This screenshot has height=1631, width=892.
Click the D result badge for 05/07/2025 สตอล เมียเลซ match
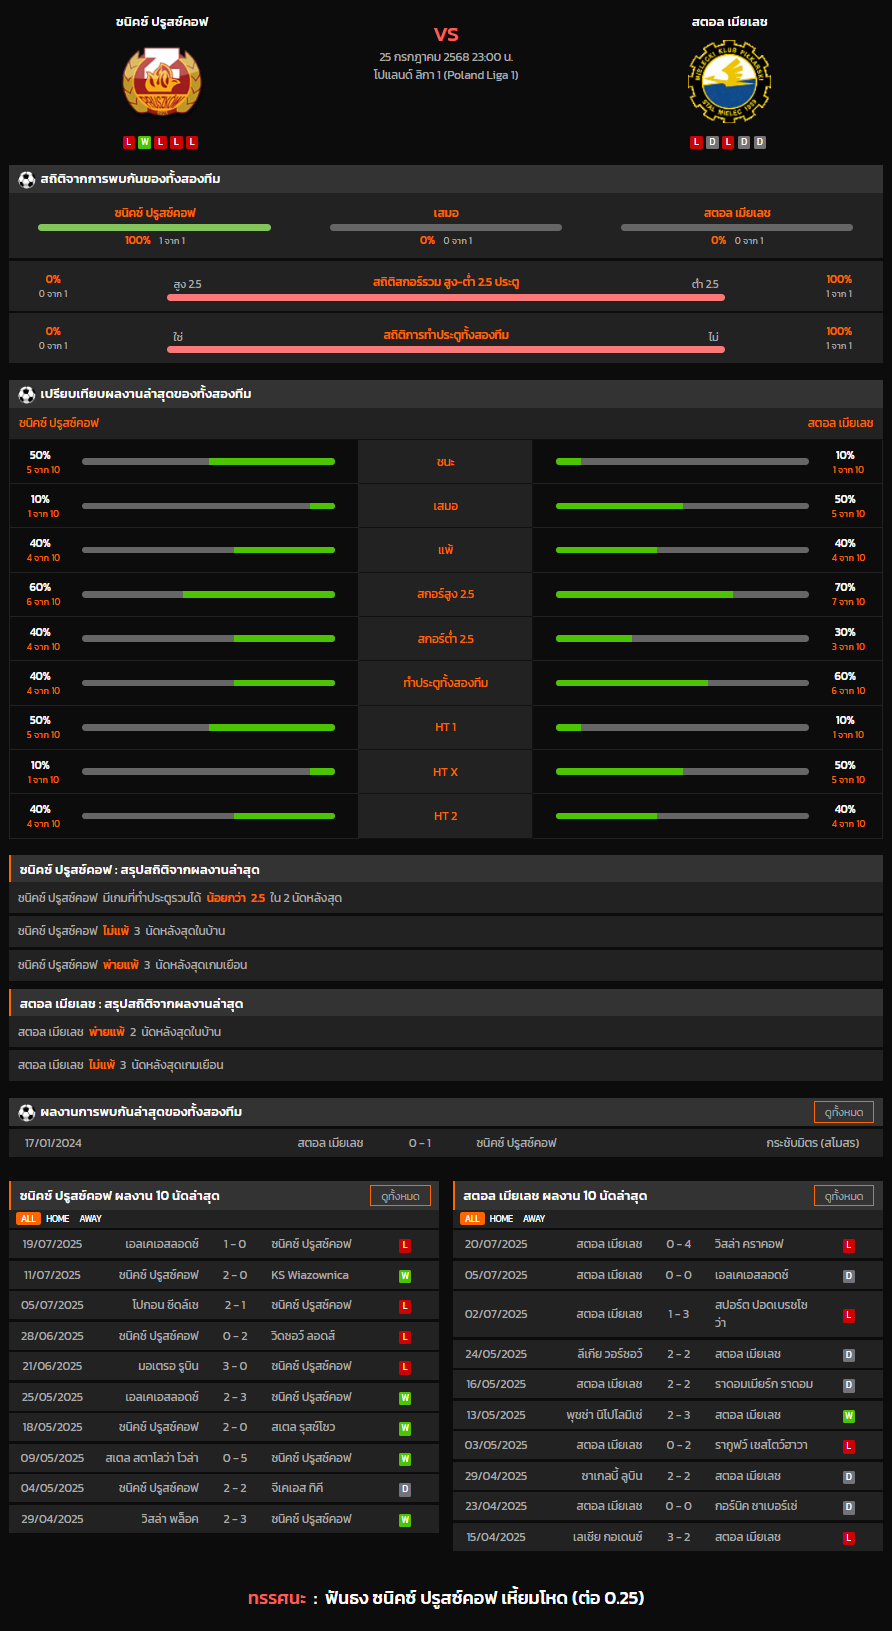849,1276
